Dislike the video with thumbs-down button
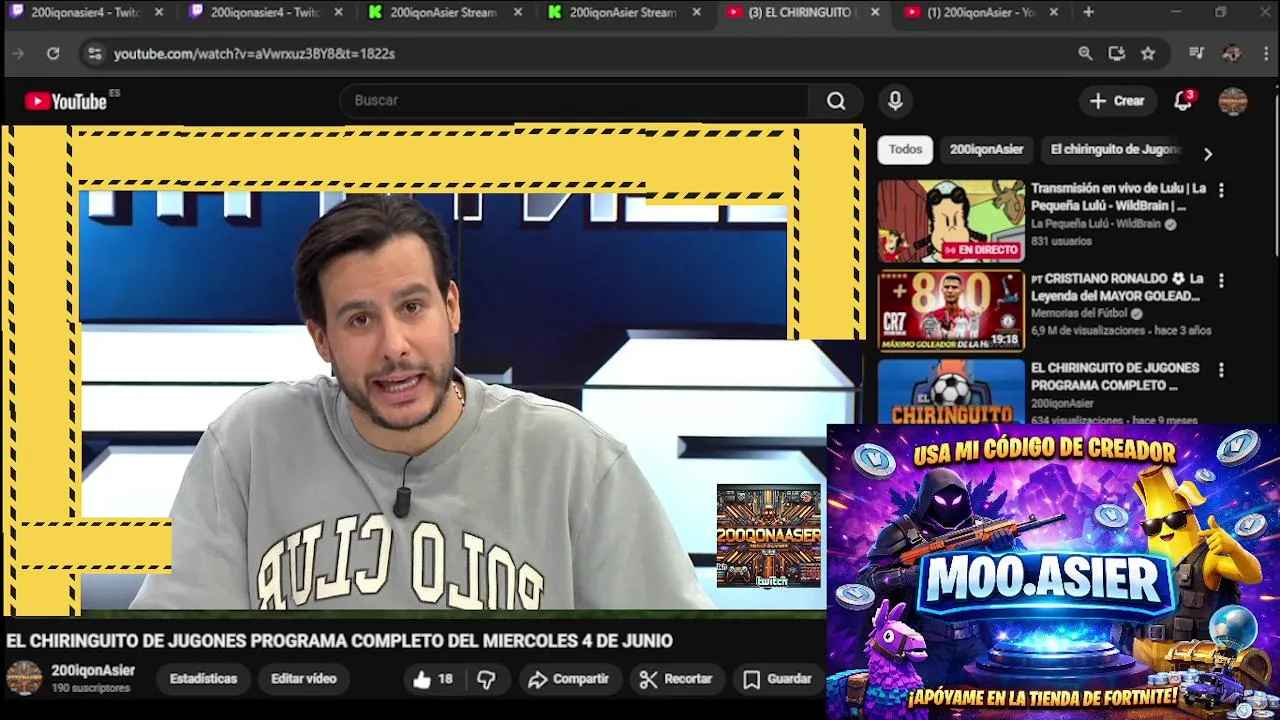The width and height of the screenshot is (1280, 720). [486, 679]
